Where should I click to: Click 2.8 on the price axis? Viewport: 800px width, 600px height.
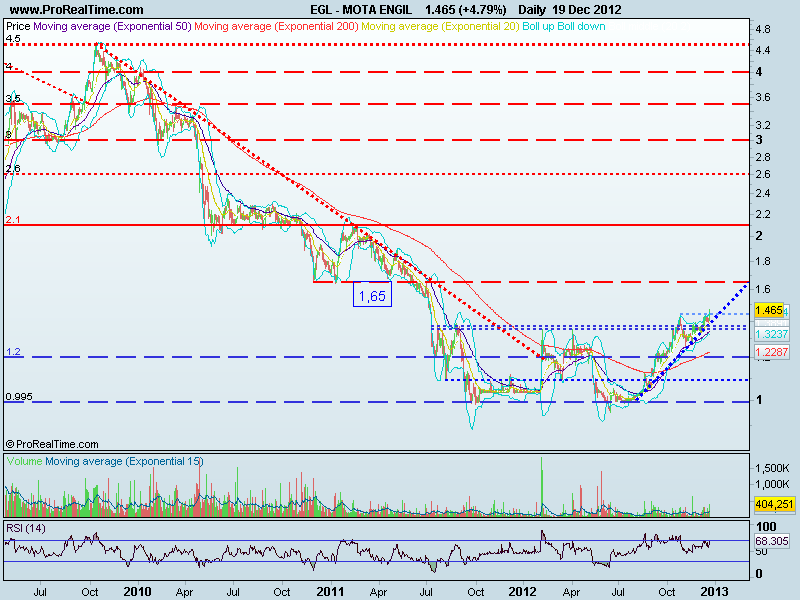[x=763, y=157]
